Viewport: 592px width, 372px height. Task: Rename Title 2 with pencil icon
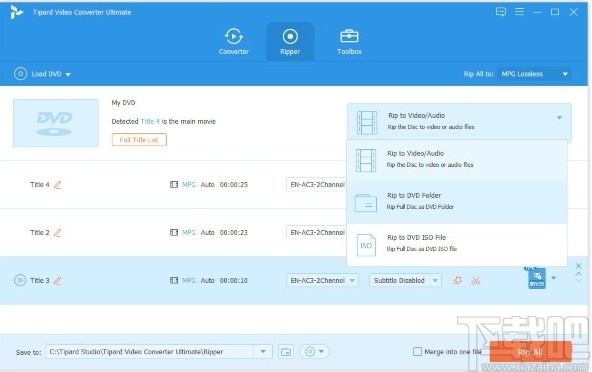57,233
